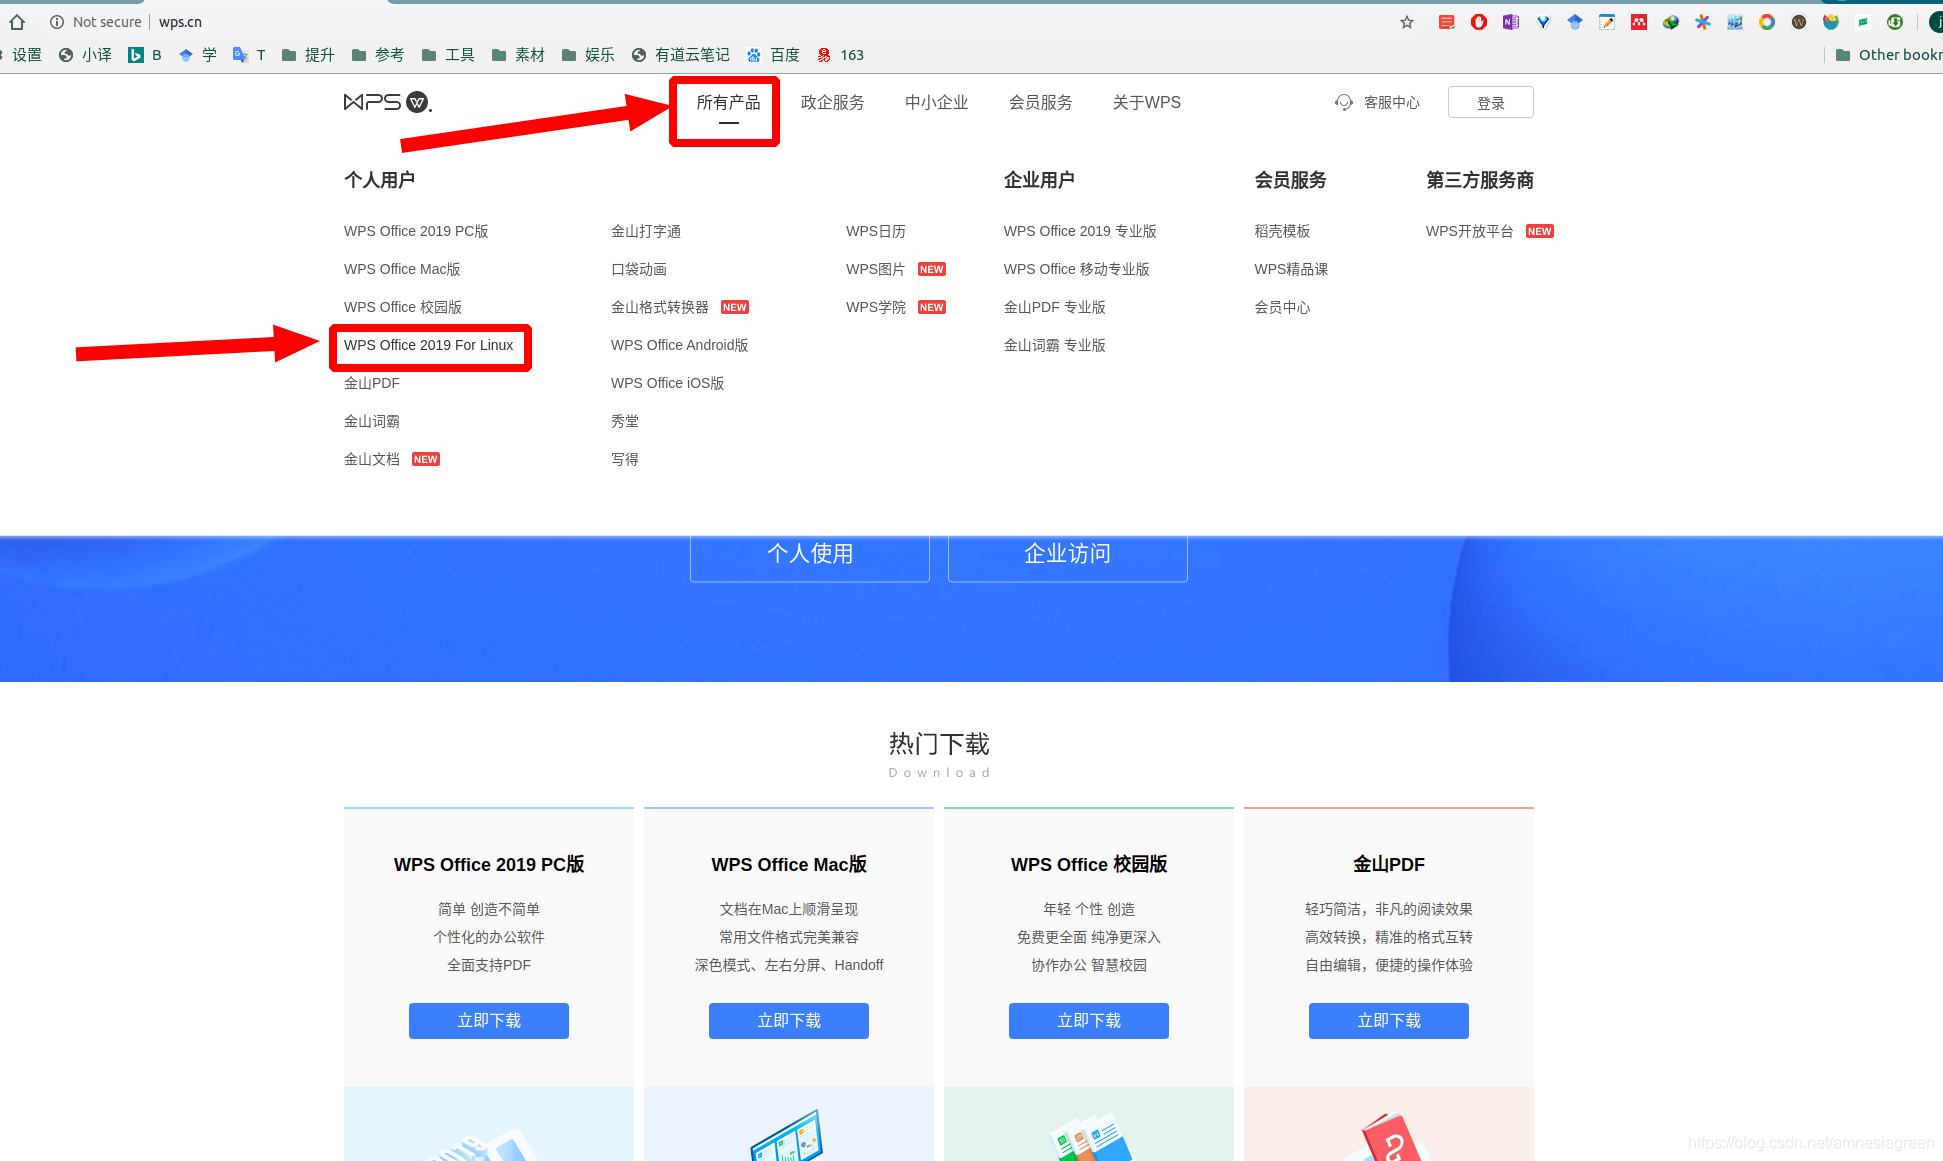Open the OneNote clipper extension icon

coord(1511,22)
